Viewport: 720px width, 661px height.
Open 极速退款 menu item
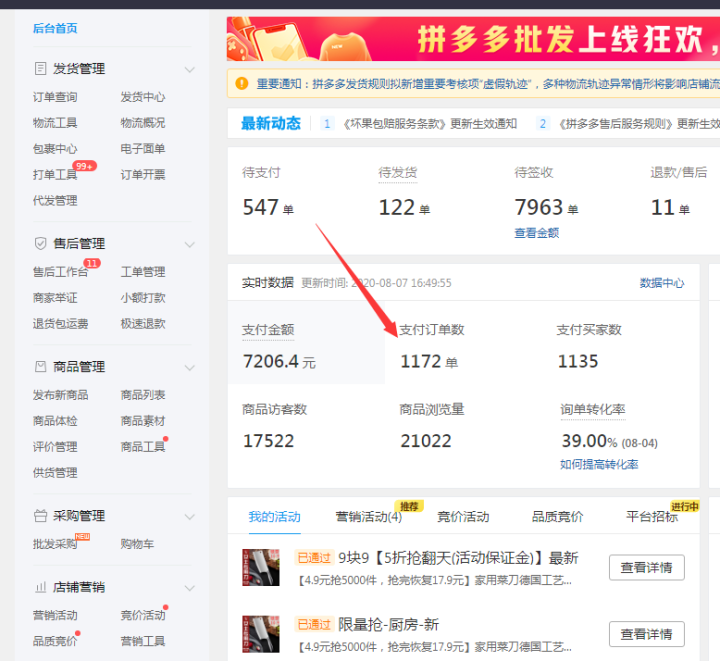pos(143,324)
